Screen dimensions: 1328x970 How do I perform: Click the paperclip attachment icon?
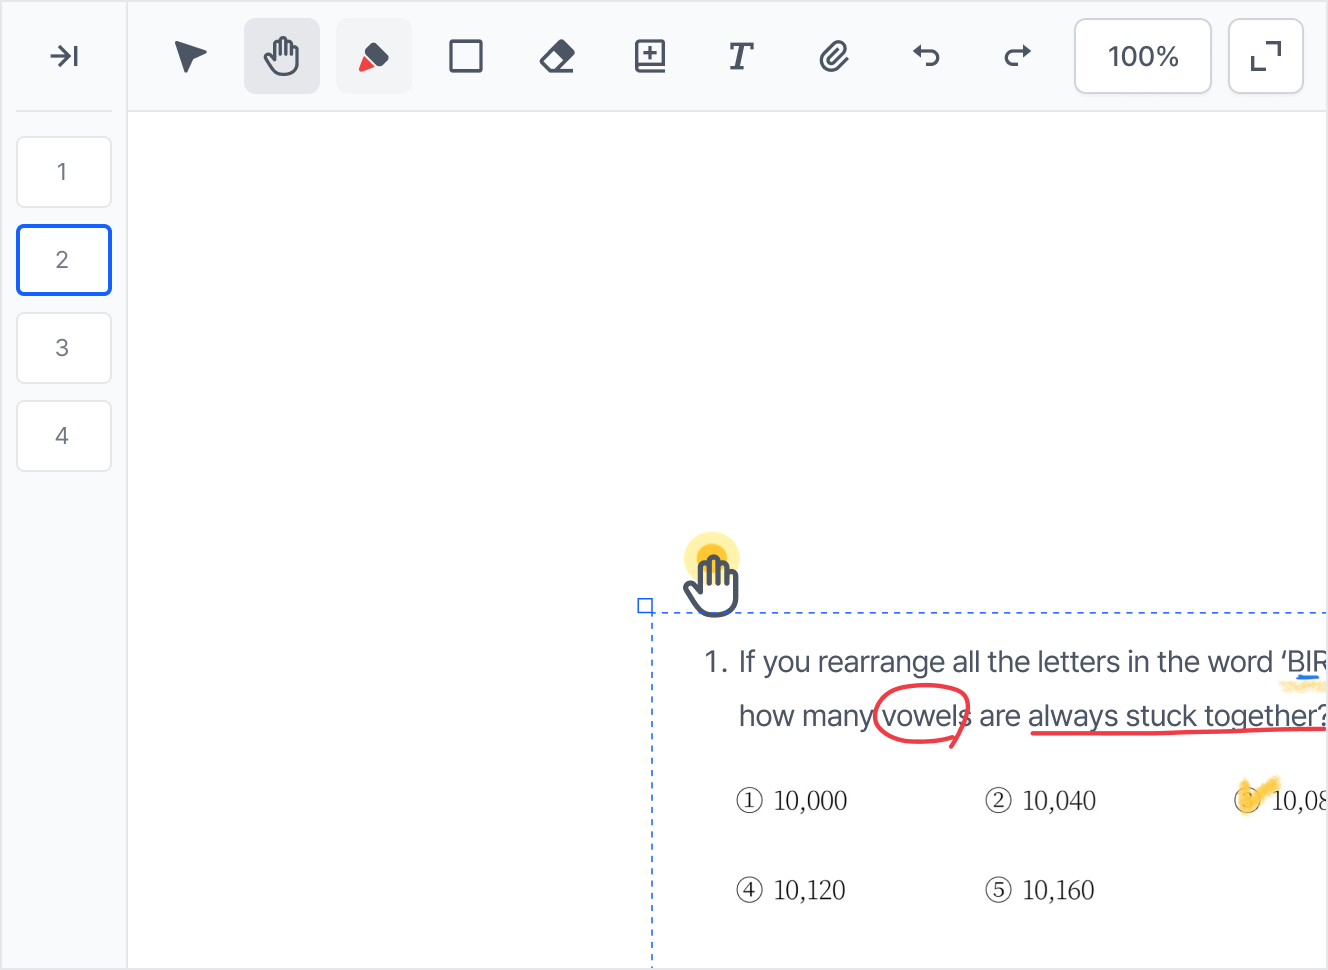[834, 56]
